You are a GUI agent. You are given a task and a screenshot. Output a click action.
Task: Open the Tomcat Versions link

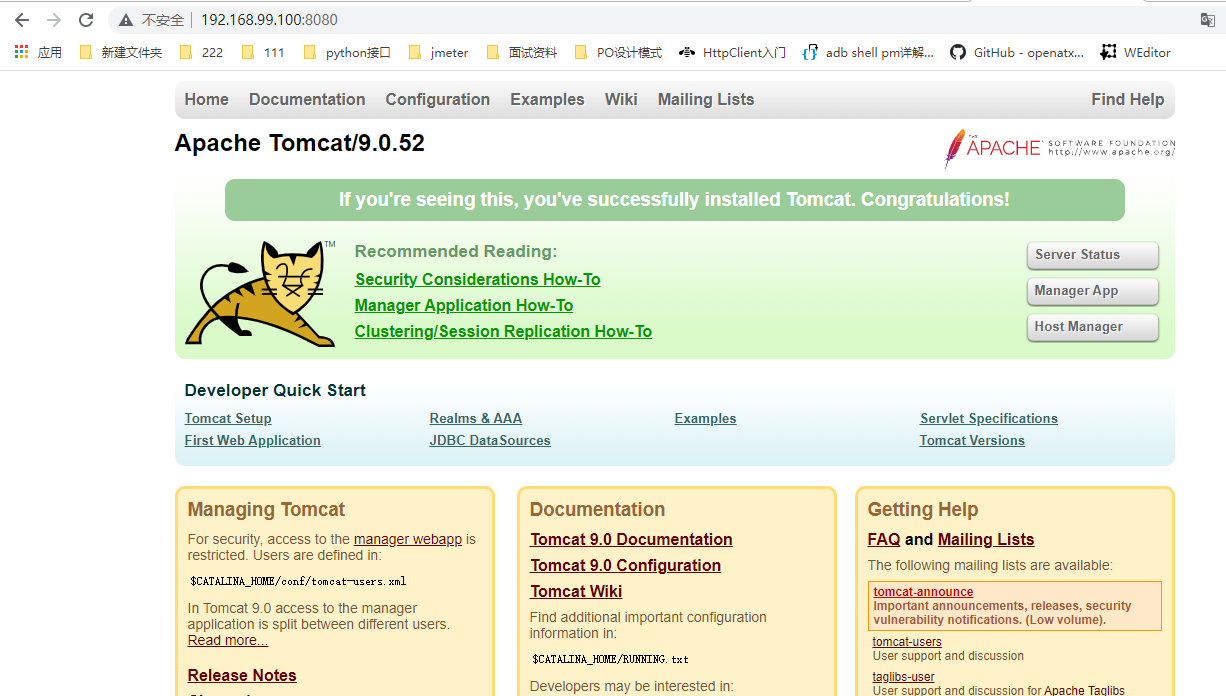tap(972, 441)
